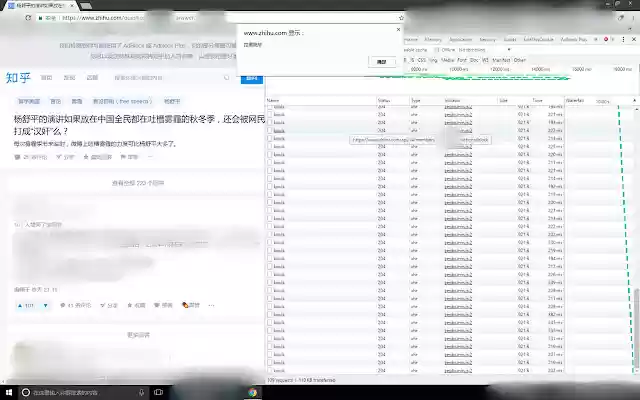Filter network requests by Other

[520, 60]
